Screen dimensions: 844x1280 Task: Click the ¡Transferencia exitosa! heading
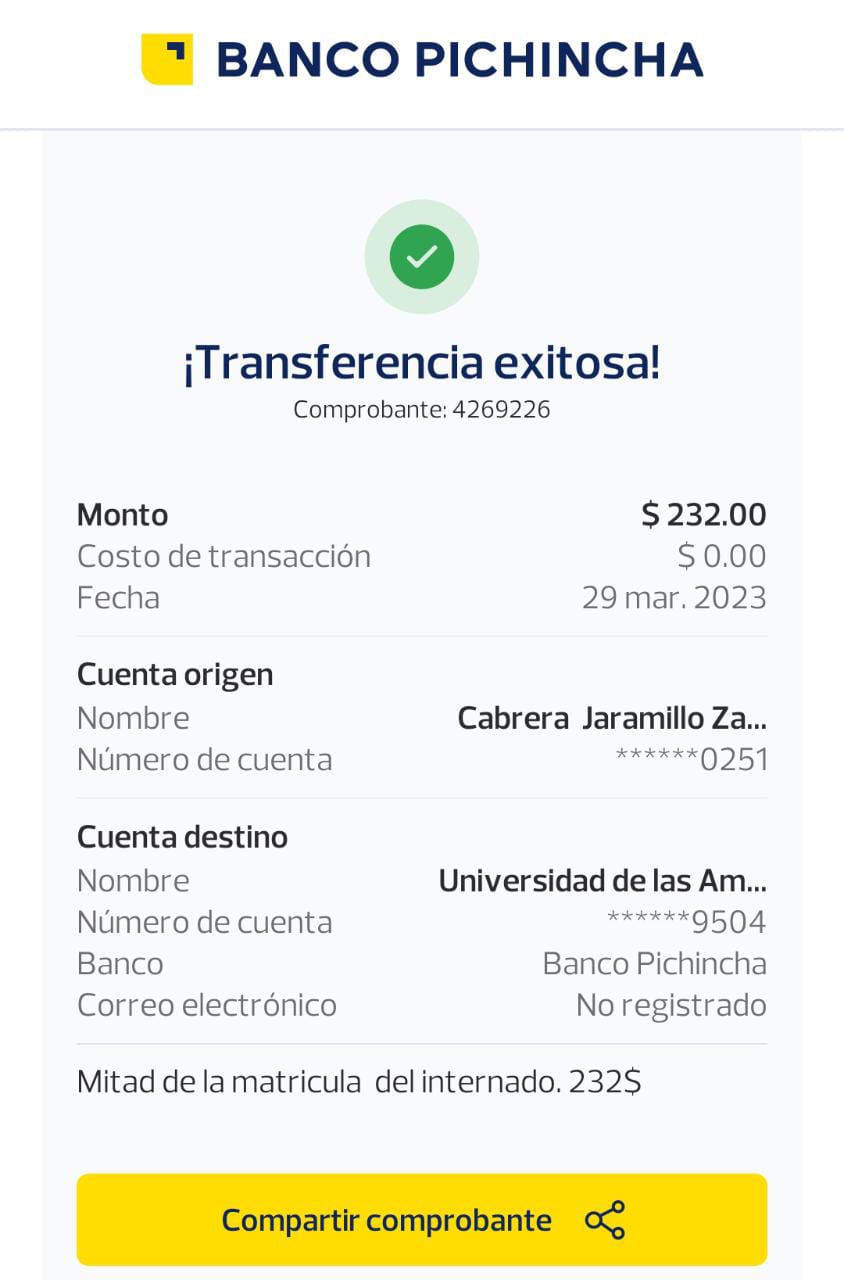(x=421, y=362)
